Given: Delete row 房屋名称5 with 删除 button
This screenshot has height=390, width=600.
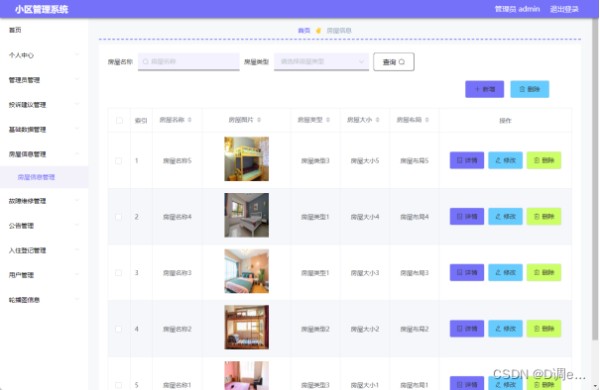Looking at the screenshot, I should tap(544, 160).
